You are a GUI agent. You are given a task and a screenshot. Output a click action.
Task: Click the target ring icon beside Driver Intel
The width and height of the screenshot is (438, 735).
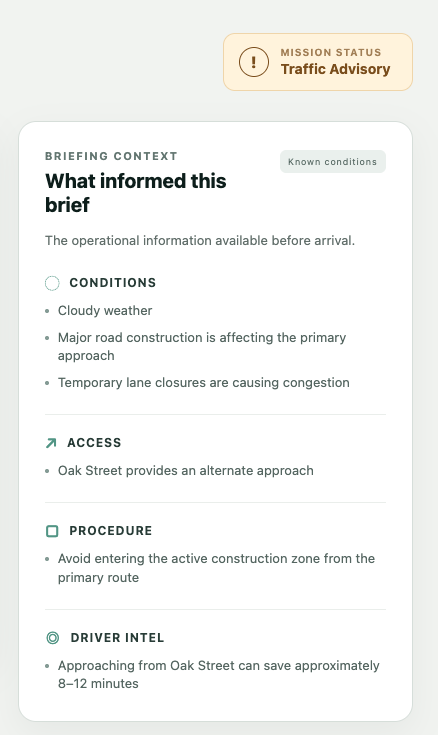coord(53,638)
